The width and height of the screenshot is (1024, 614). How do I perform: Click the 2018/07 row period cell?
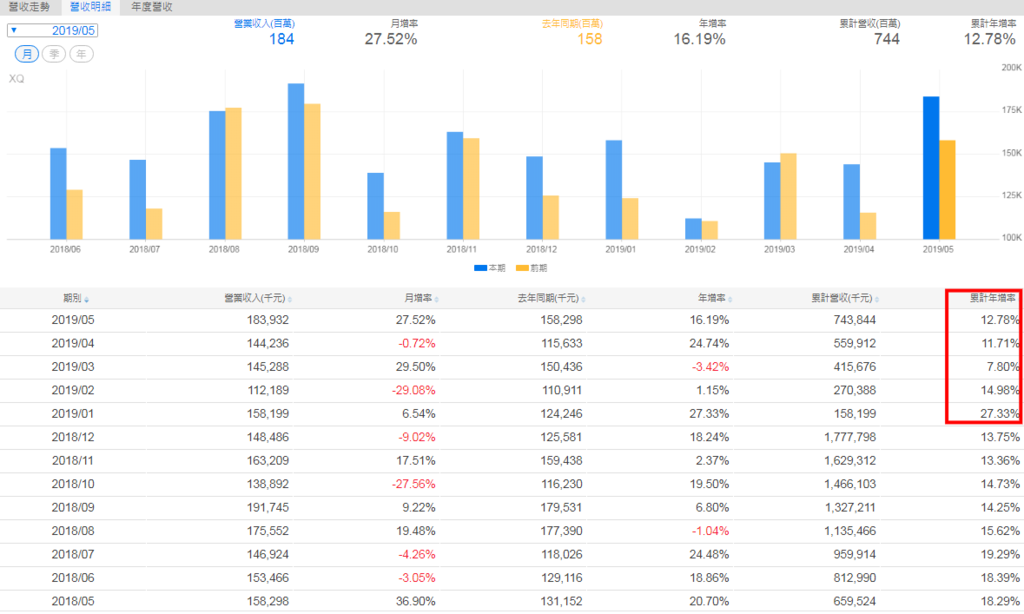tap(72, 555)
